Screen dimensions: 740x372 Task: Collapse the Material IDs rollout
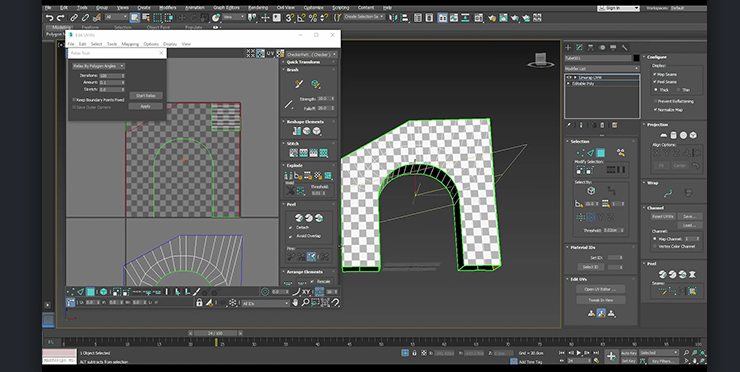(x=582, y=247)
